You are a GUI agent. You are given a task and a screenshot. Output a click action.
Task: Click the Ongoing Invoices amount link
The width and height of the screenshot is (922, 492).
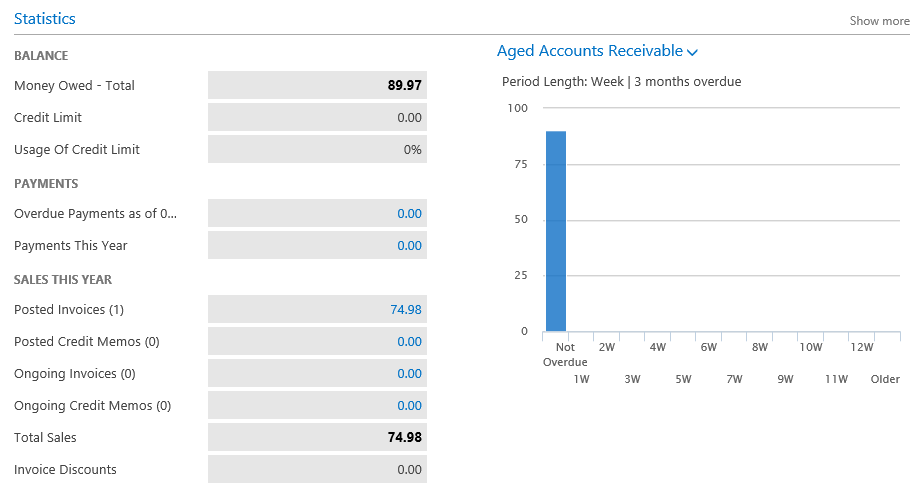tap(409, 374)
